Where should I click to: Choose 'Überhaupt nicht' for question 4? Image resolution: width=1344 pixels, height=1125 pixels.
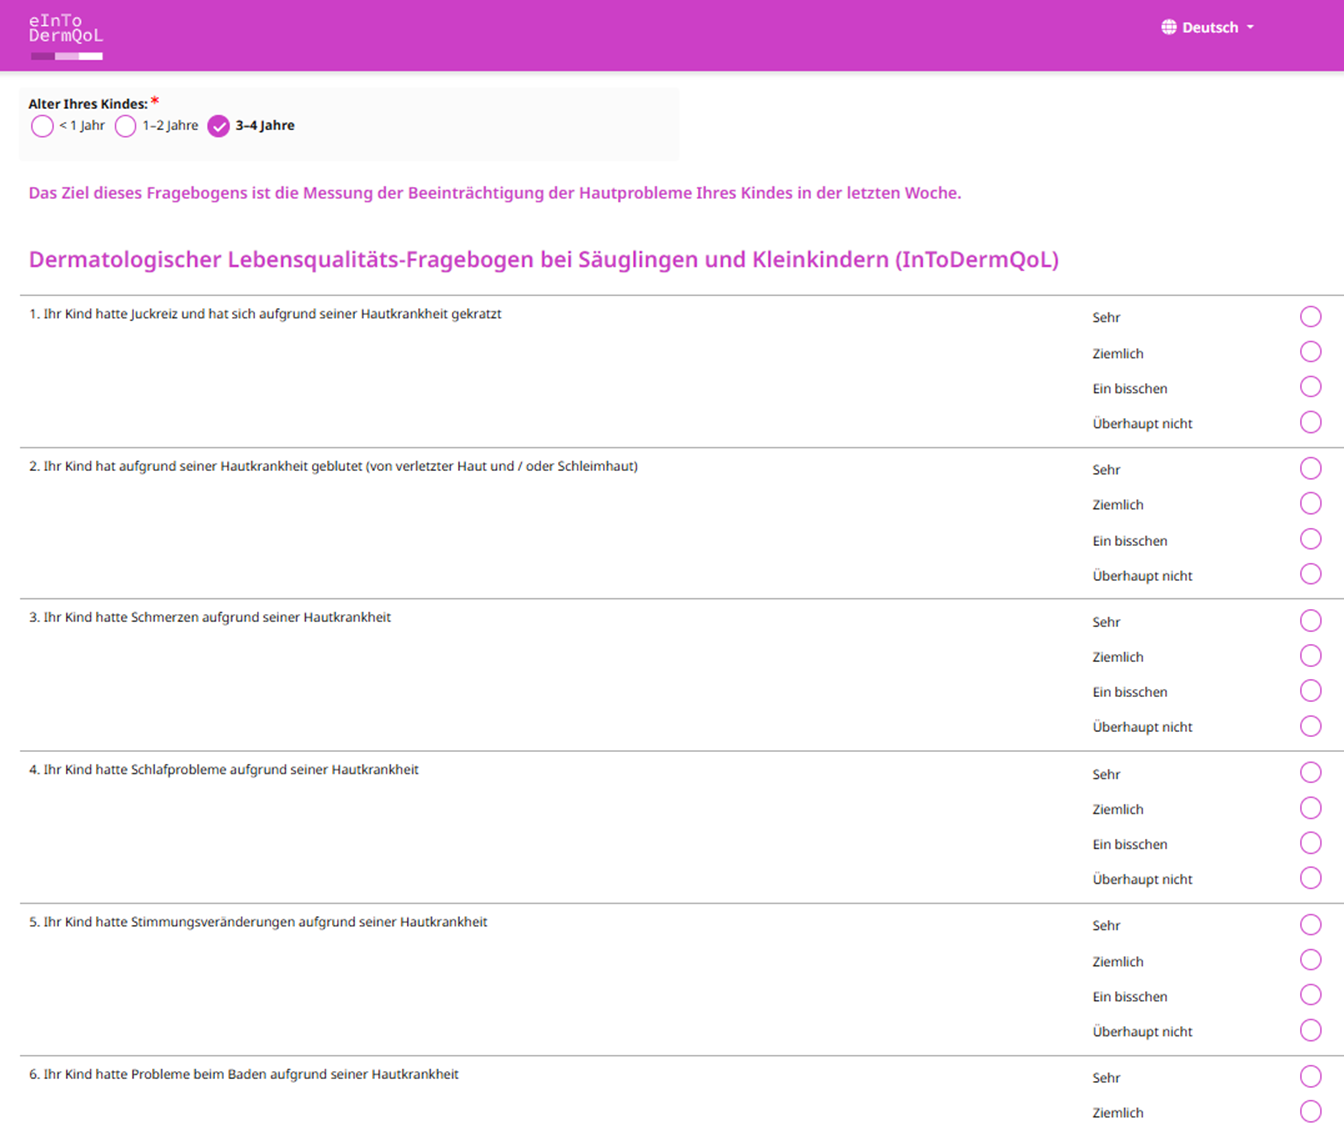1311,878
